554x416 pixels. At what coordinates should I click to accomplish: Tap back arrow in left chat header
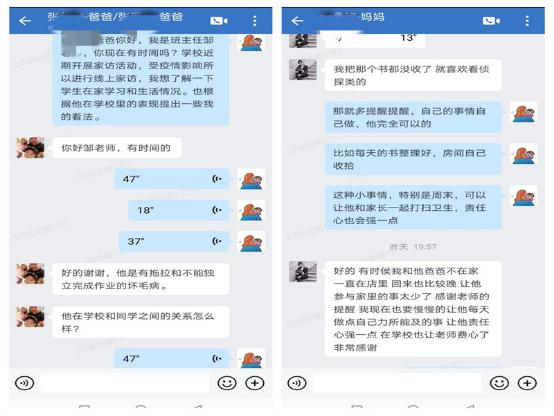(25, 21)
